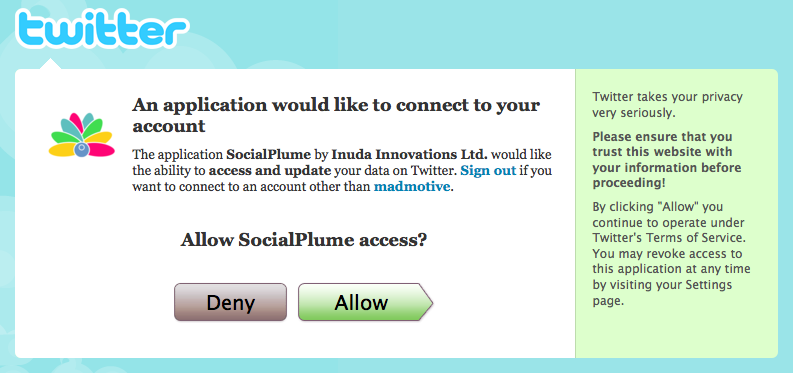Click the bold trust warning in sidebar
The image size is (793, 373).
click(667, 160)
